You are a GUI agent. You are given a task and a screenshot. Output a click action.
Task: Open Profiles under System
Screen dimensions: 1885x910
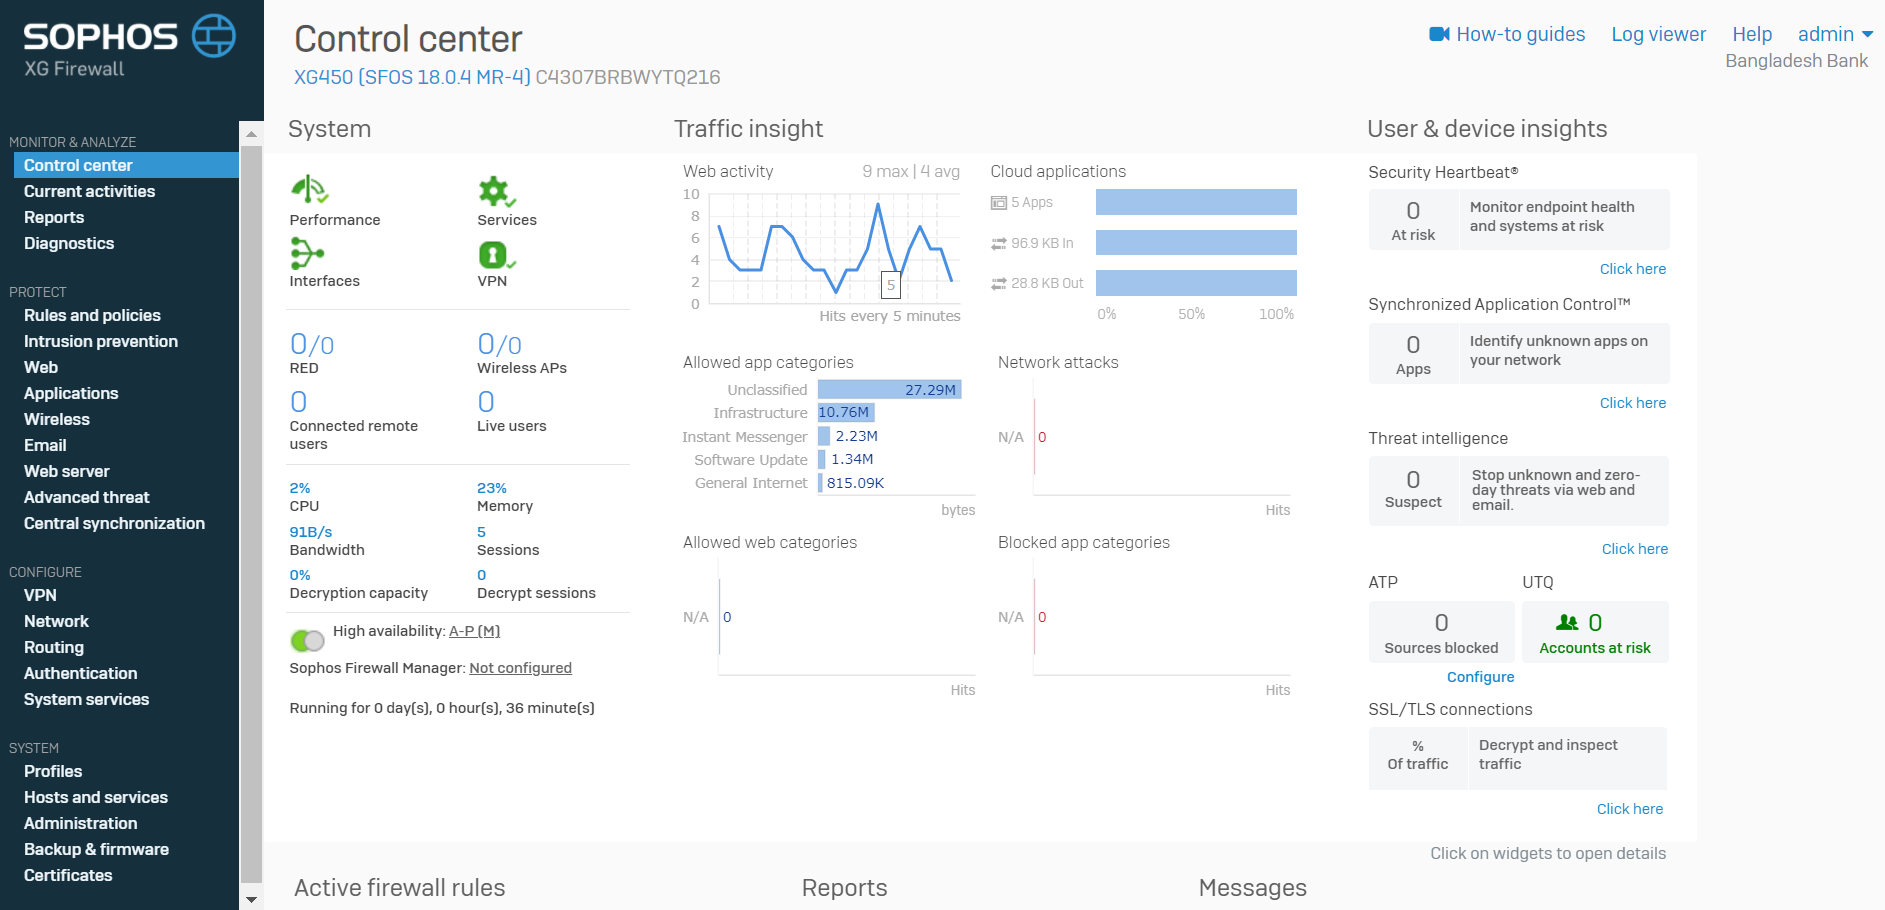pos(53,771)
